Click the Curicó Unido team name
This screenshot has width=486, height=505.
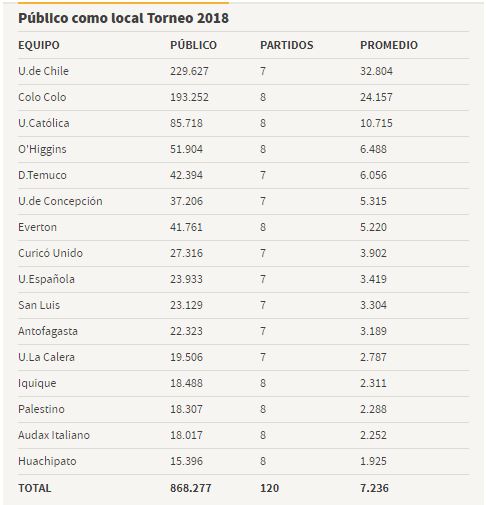pos(50,253)
